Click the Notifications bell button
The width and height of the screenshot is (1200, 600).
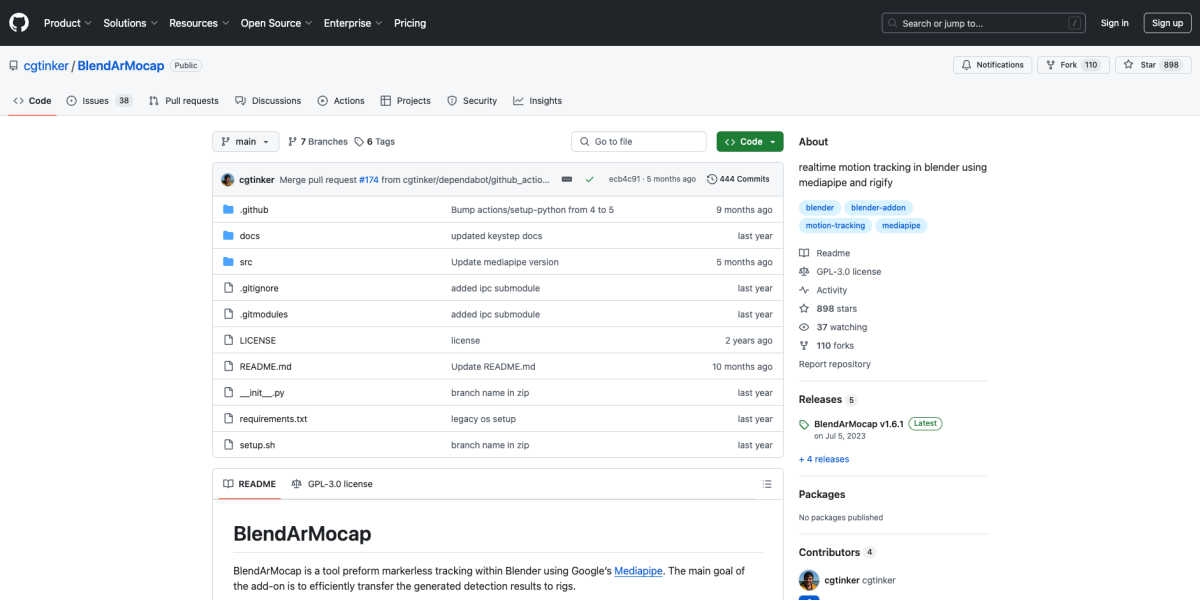coord(992,65)
